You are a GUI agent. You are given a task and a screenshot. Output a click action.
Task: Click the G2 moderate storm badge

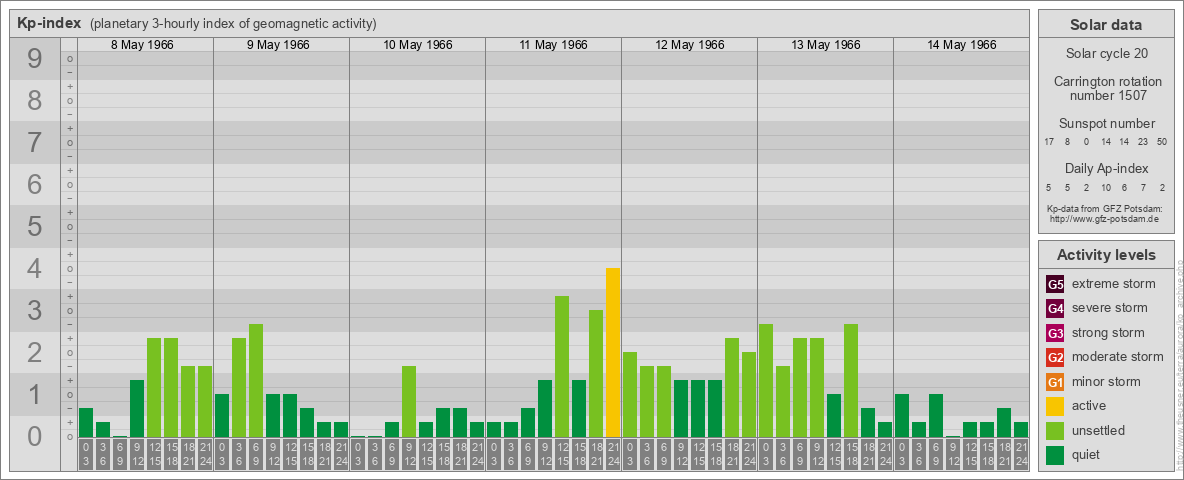coord(1056,357)
